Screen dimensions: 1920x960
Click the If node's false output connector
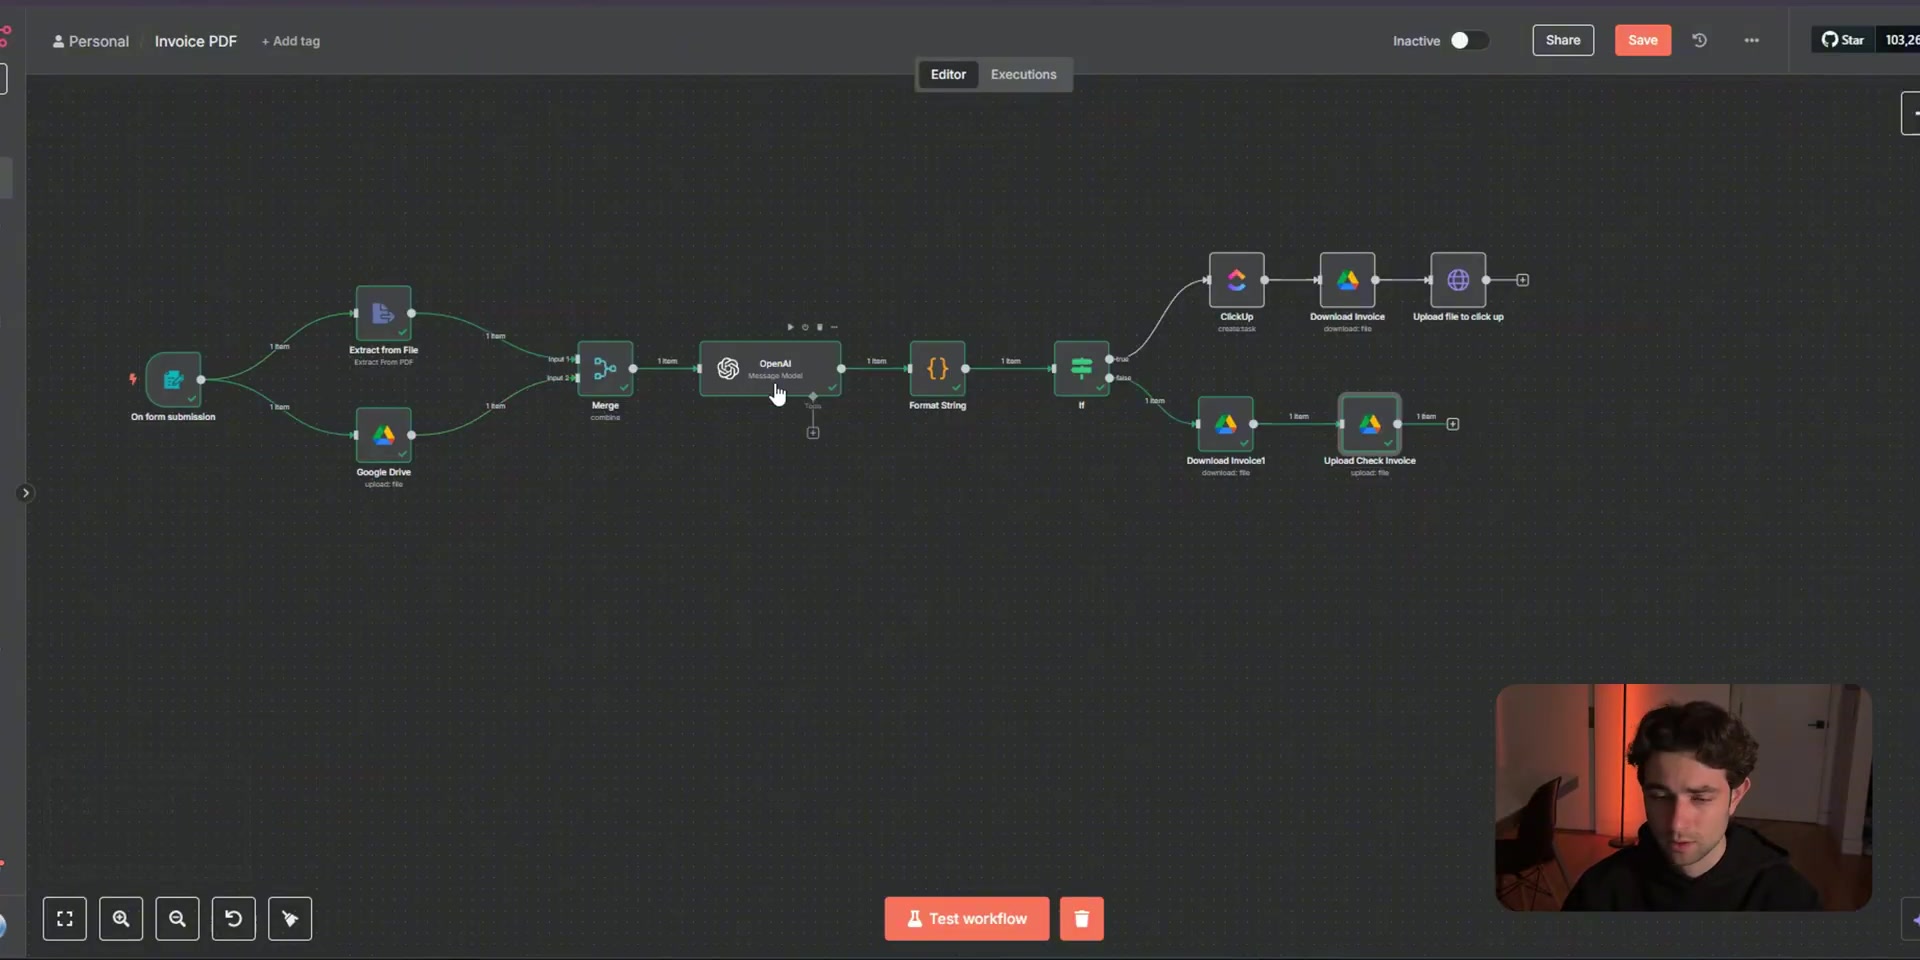click(1109, 378)
